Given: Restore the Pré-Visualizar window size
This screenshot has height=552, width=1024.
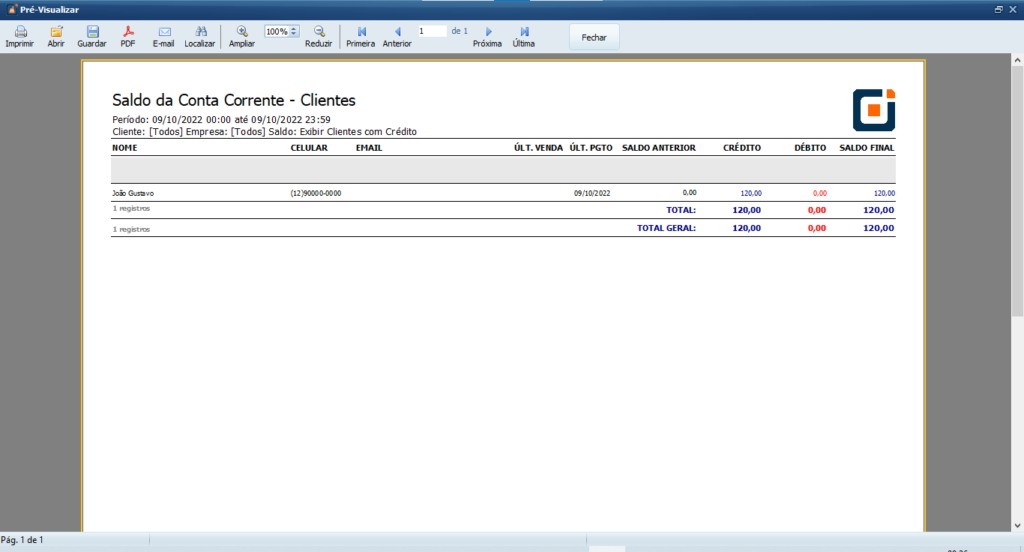Looking at the screenshot, I should (998, 8).
